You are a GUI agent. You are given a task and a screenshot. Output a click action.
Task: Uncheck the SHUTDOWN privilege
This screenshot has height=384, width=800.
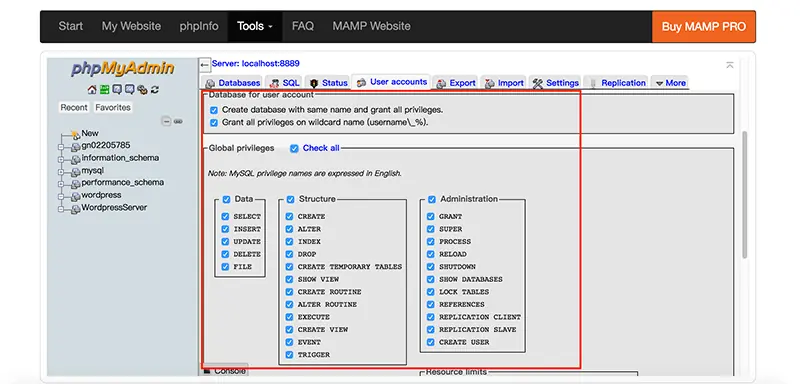431,267
